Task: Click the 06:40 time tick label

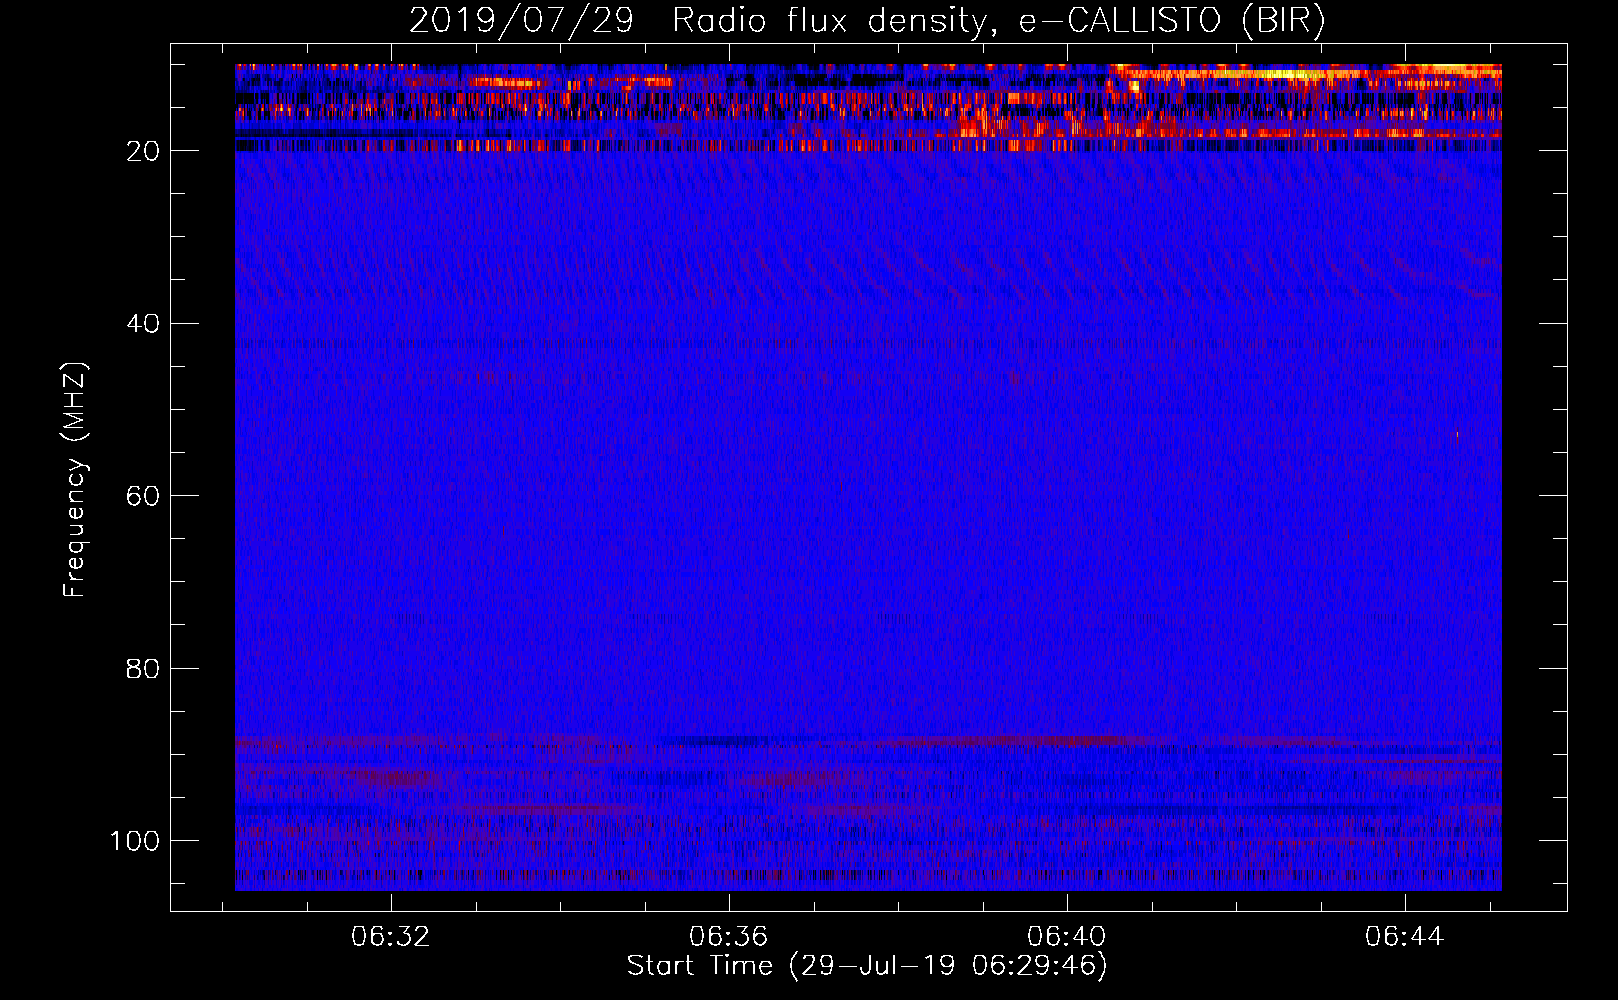Action: pyautogui.click(x=1067, y=937)
